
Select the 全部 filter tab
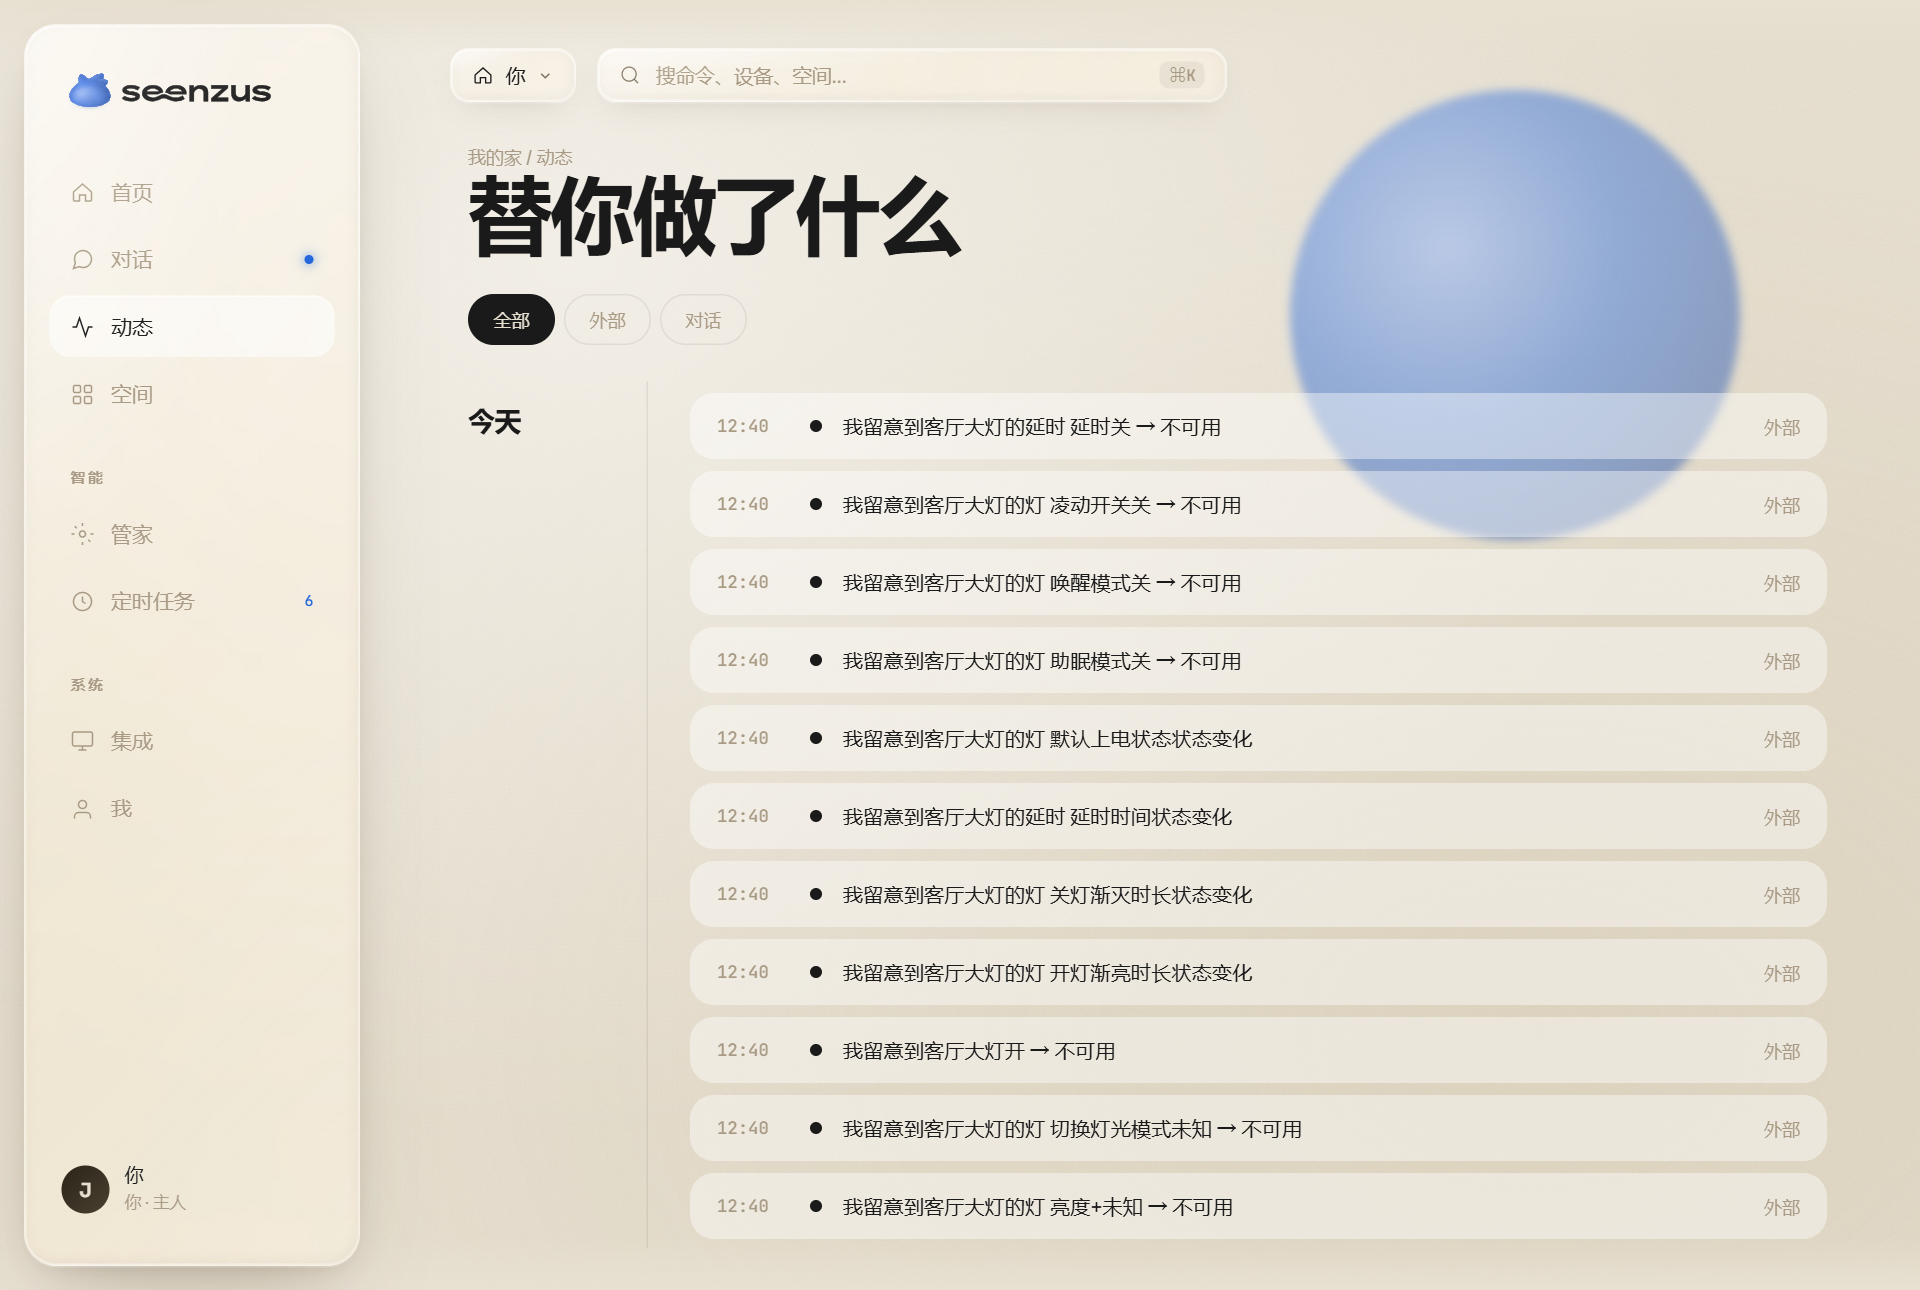(511, 320)
